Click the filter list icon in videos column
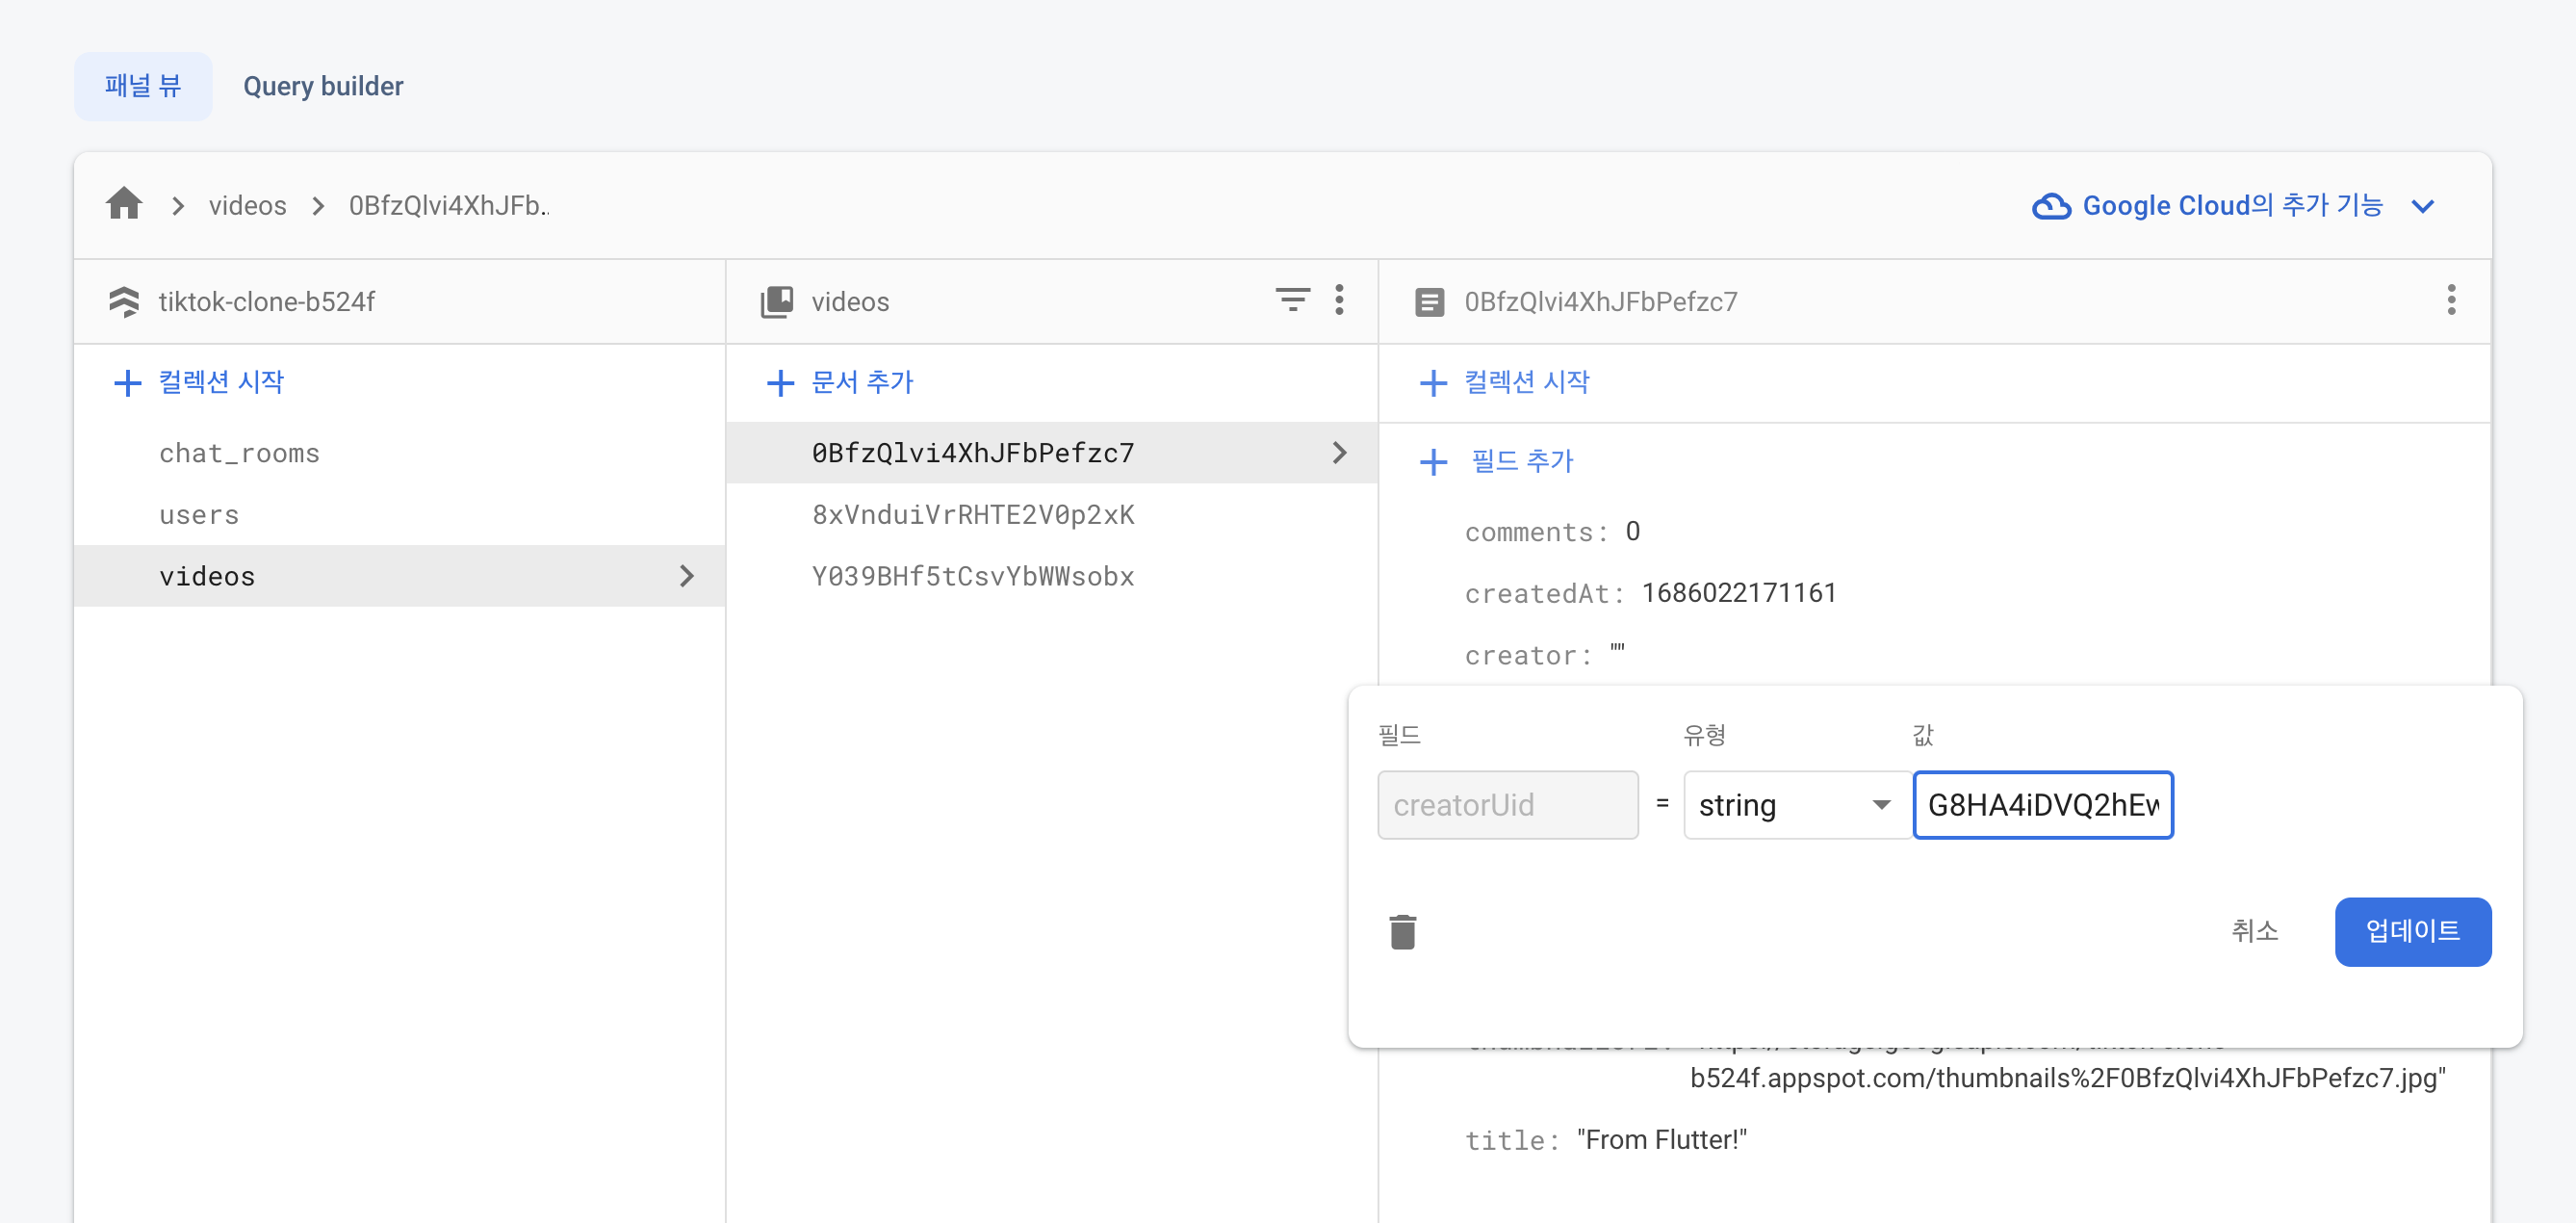2576x1223 pixels. 1292,300
